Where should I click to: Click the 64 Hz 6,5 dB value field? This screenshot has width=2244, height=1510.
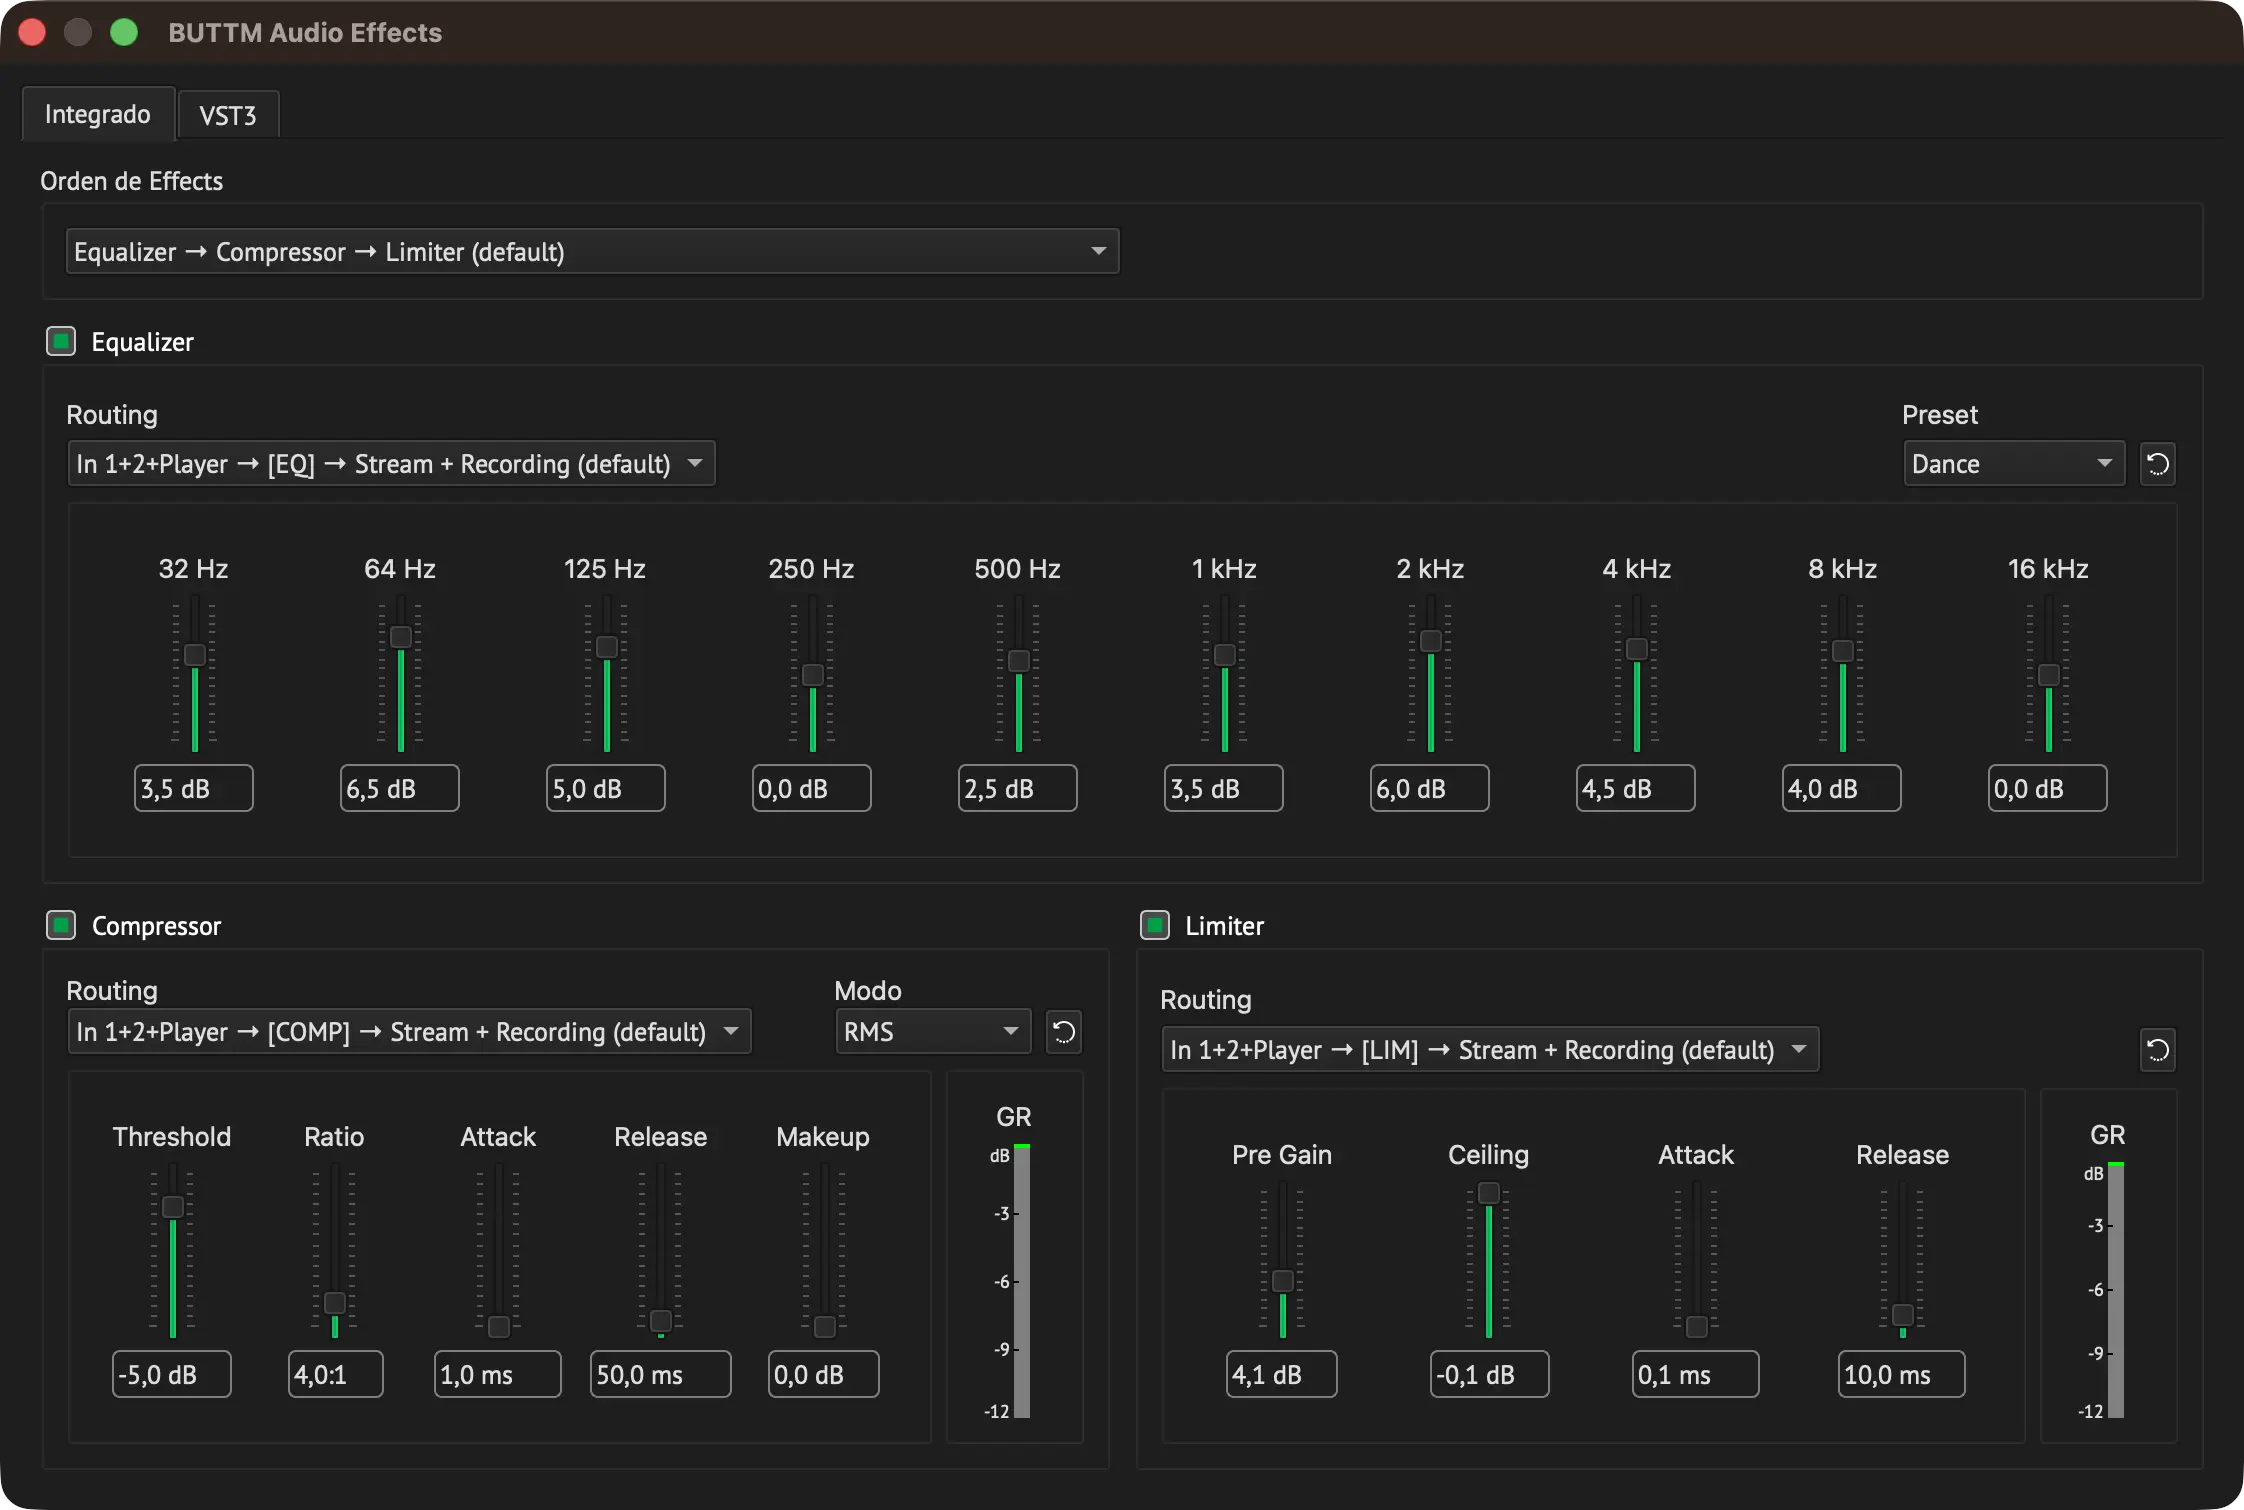pos(400,788)
